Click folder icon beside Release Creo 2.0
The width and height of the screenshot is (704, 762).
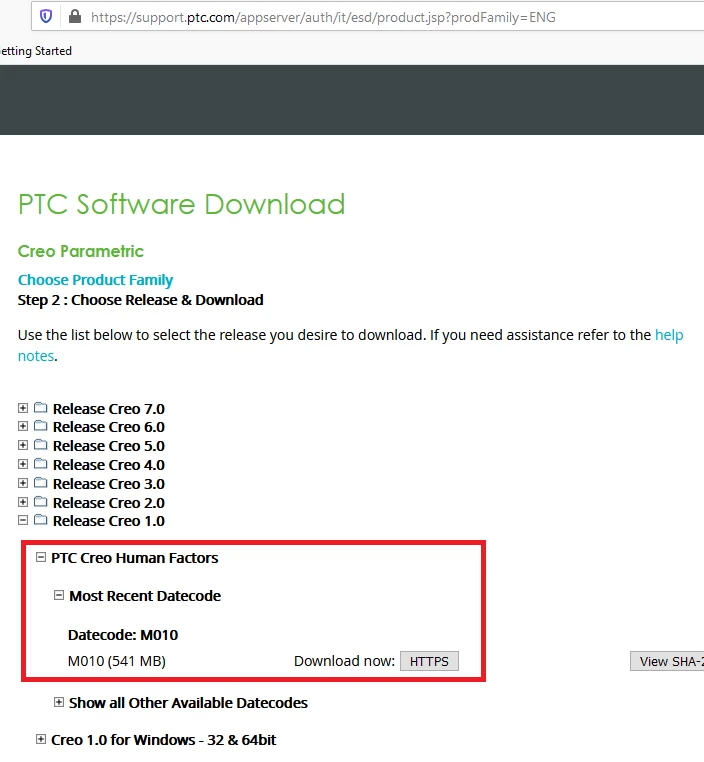coord(41,502)
